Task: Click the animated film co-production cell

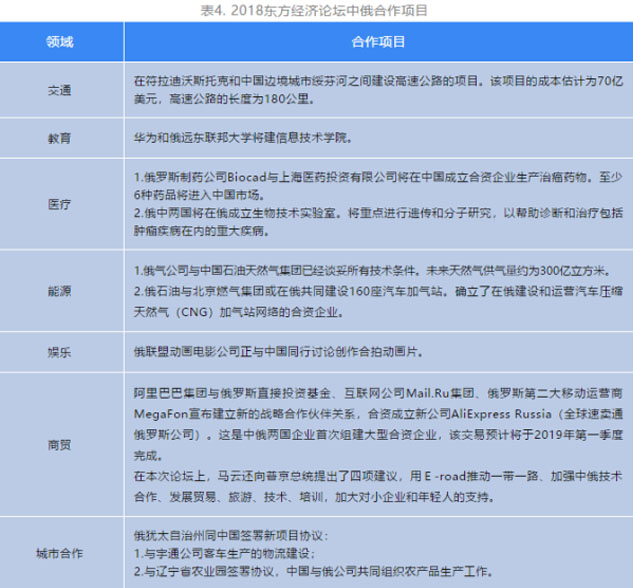Action: pyautogui.click(x=279, y=352)
